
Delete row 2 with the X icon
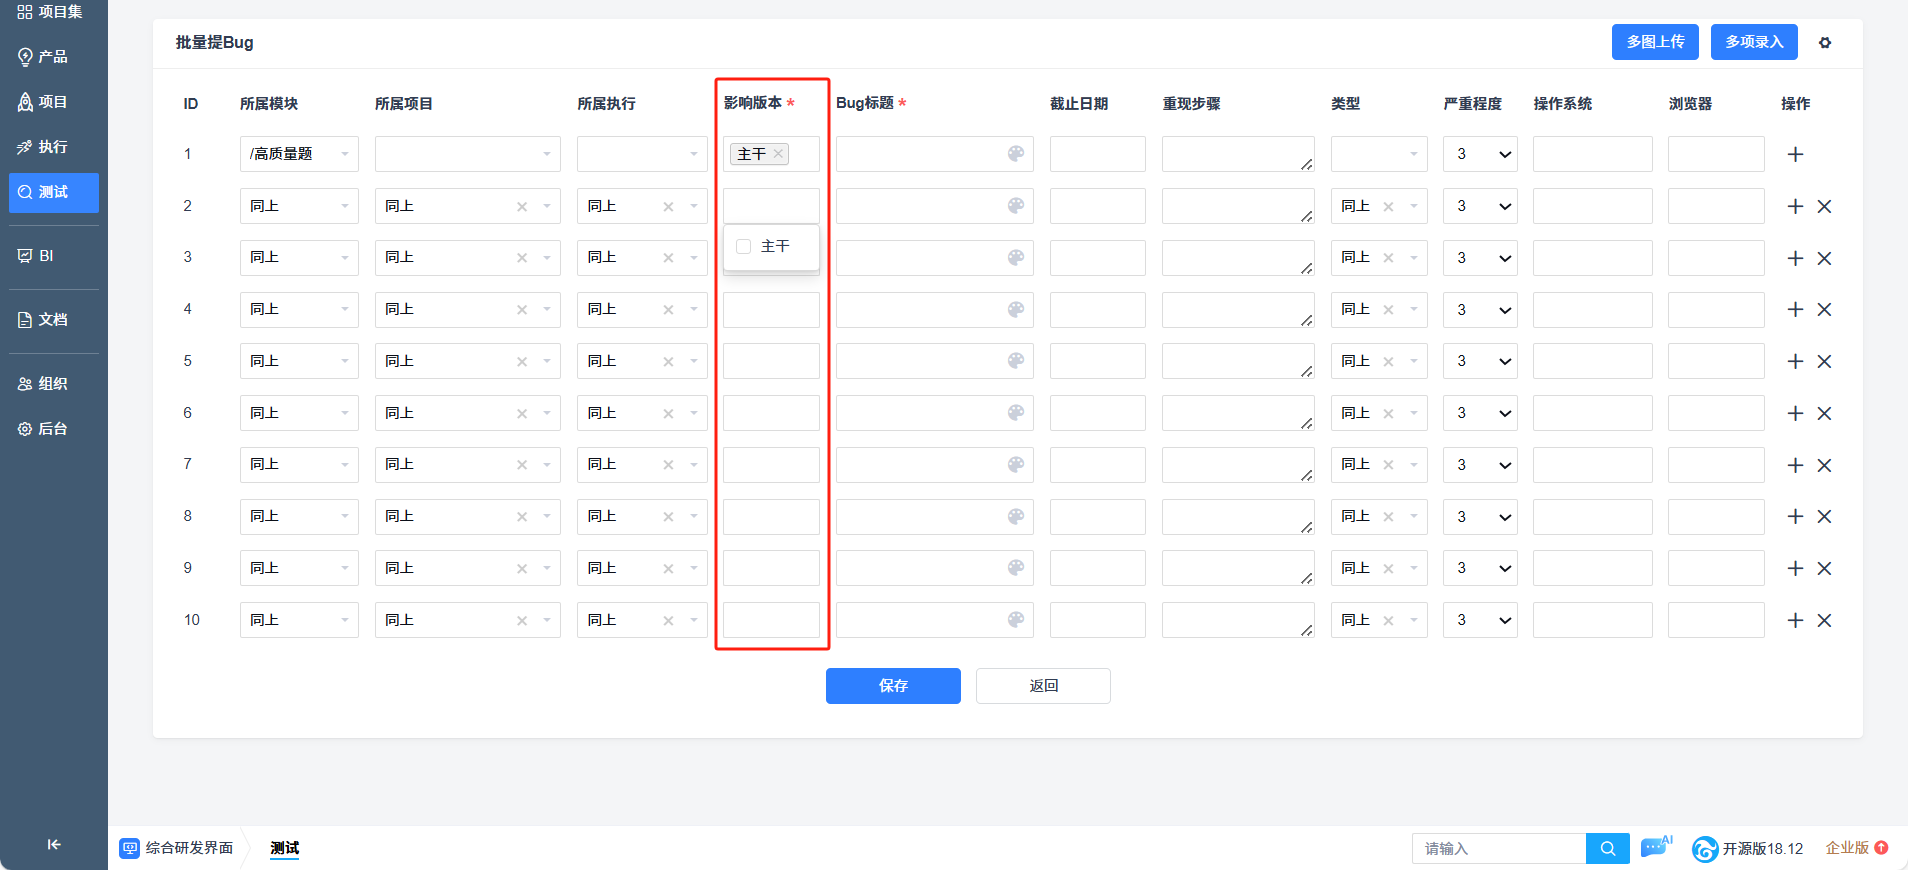coord(1824,206)
